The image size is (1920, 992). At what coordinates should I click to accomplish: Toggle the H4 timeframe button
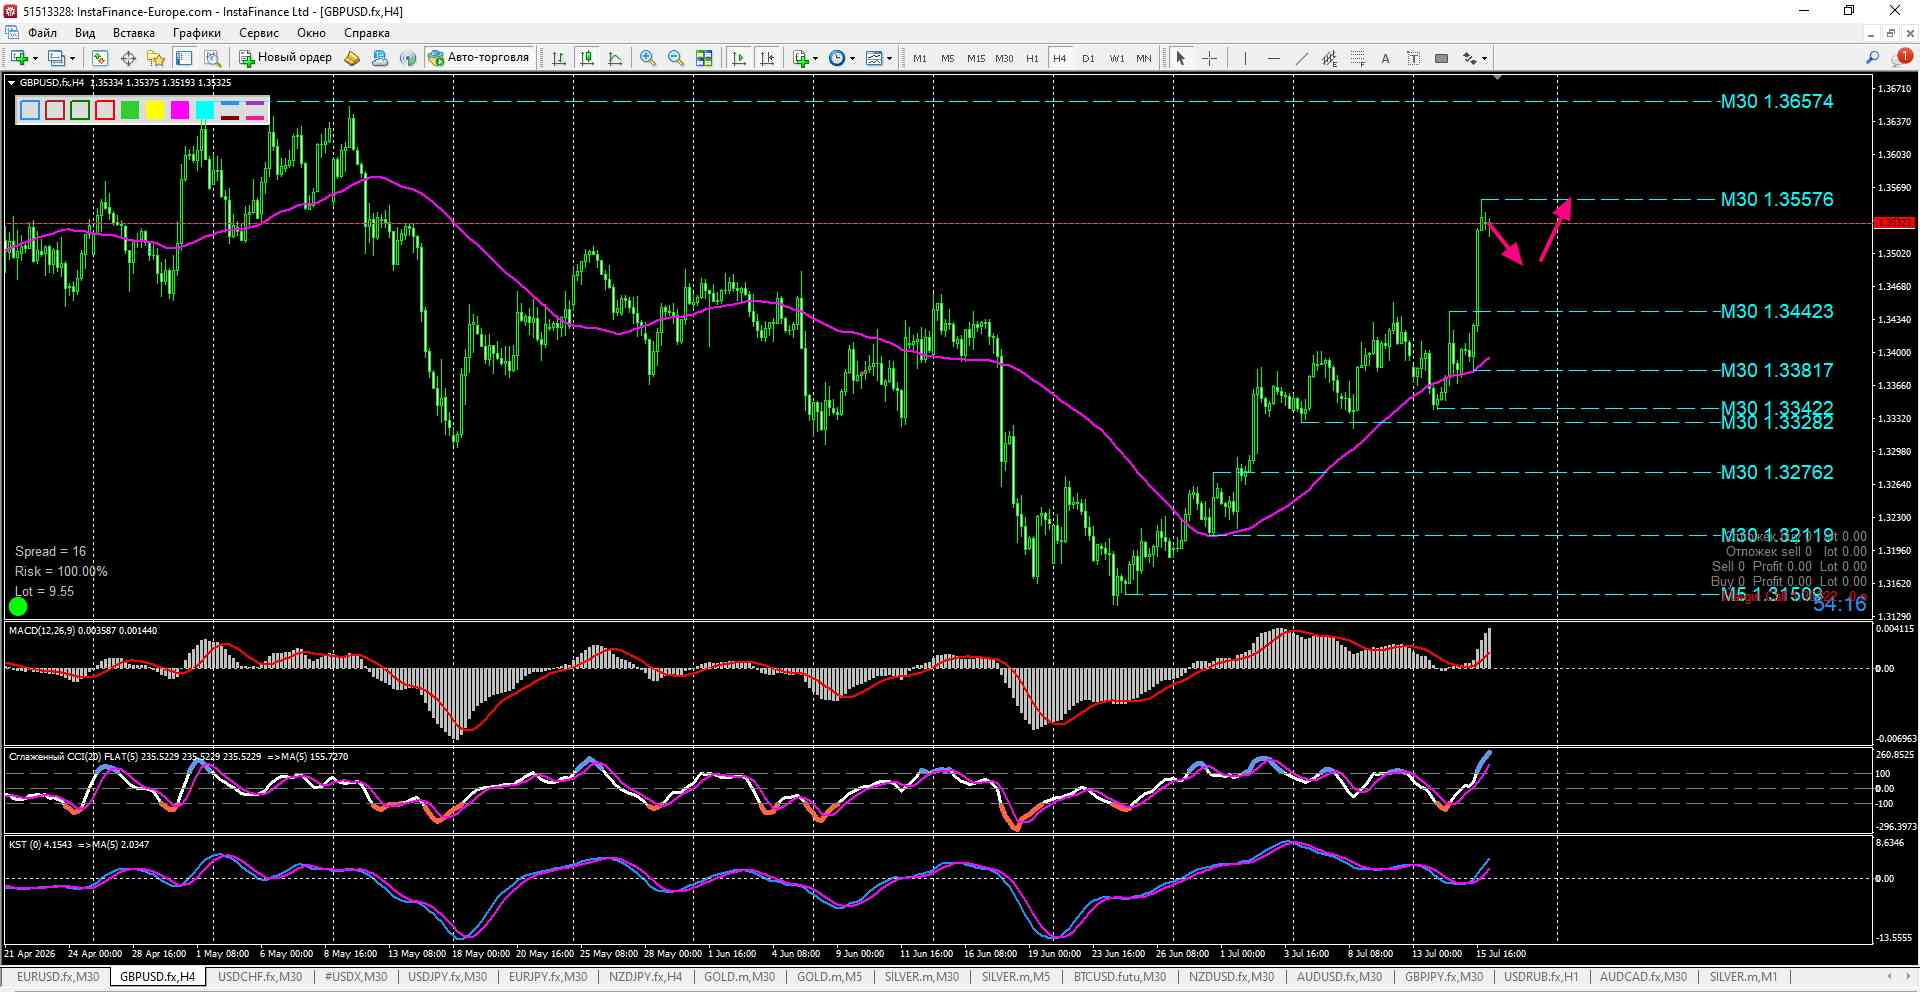1060,58
